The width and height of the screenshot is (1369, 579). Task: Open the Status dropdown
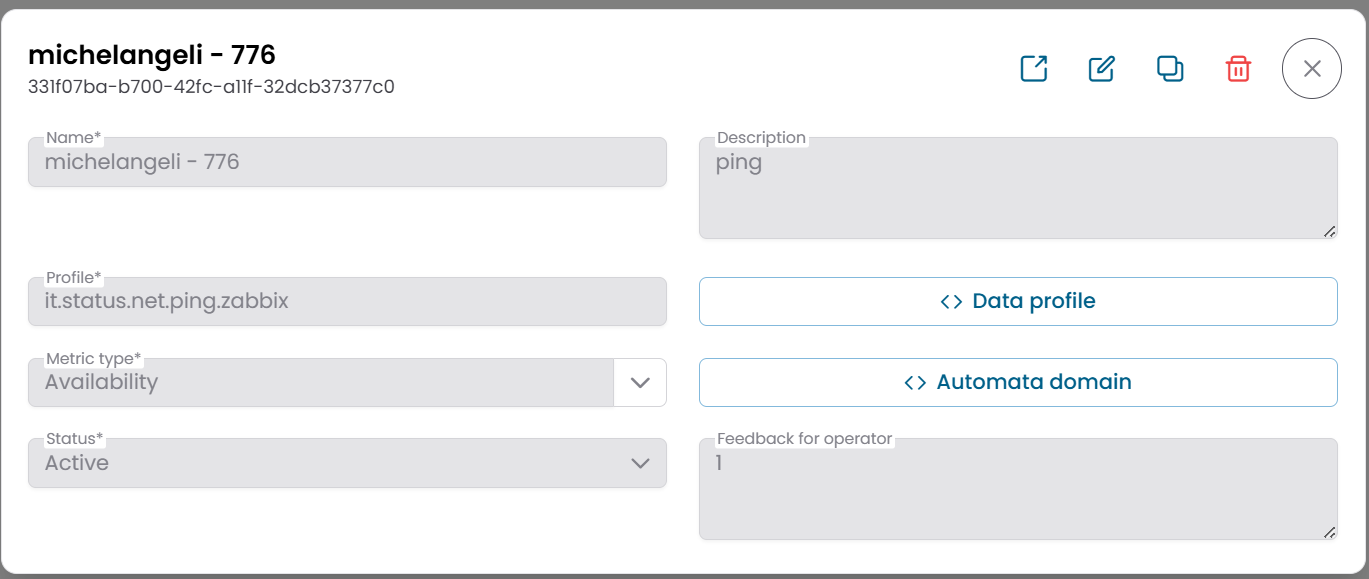(639, 463)
